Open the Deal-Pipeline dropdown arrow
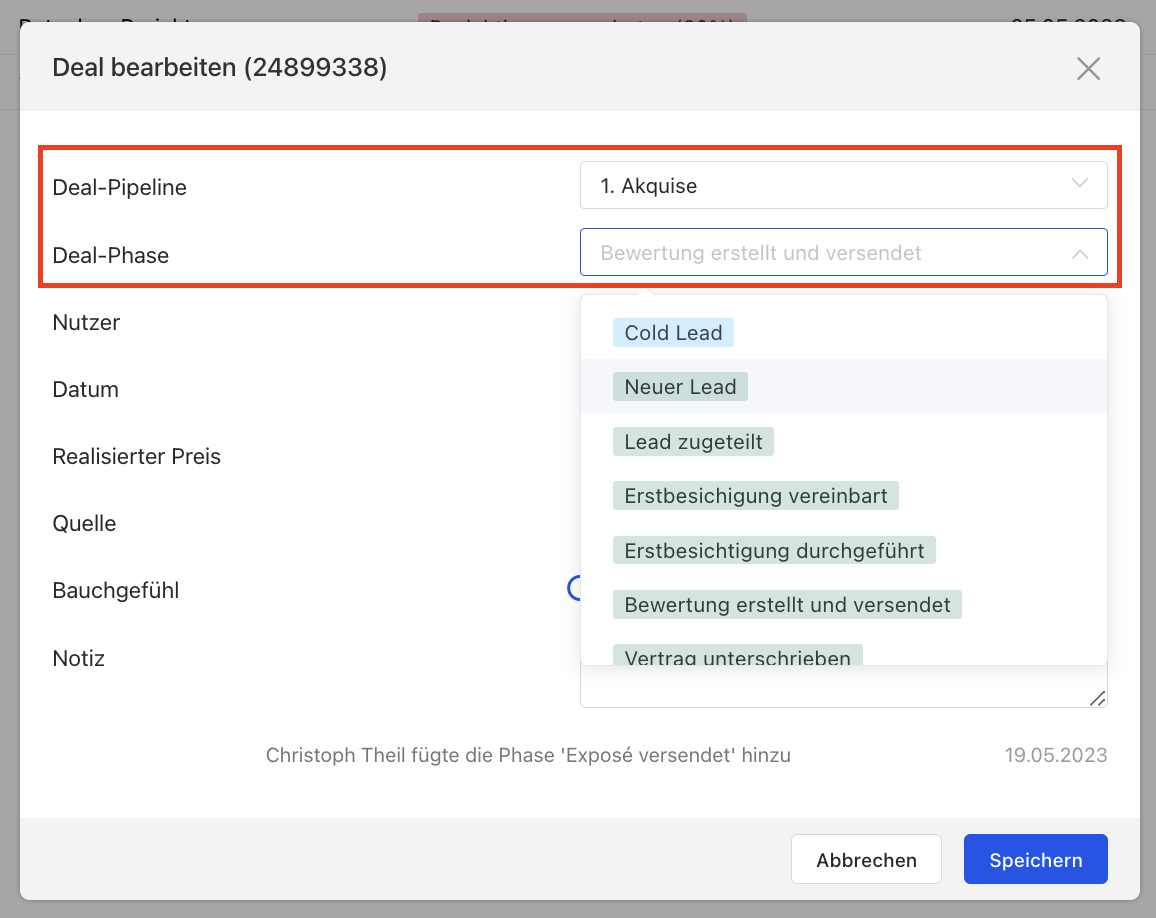 [x=1079, y=184]
